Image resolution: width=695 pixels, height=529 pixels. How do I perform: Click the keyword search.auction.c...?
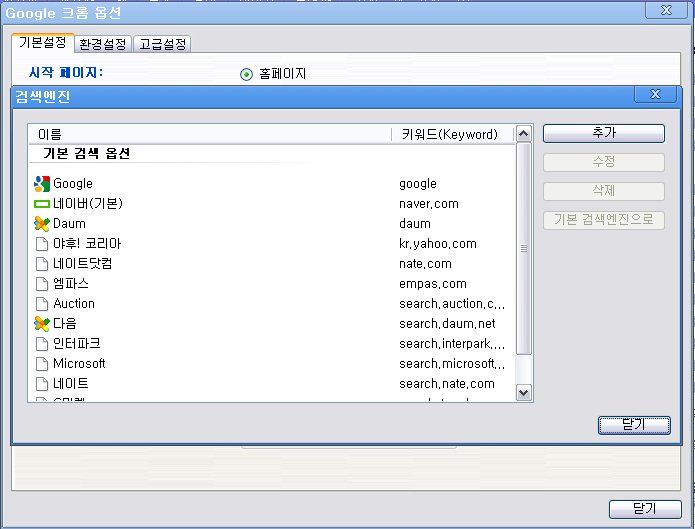coord(452,304)
